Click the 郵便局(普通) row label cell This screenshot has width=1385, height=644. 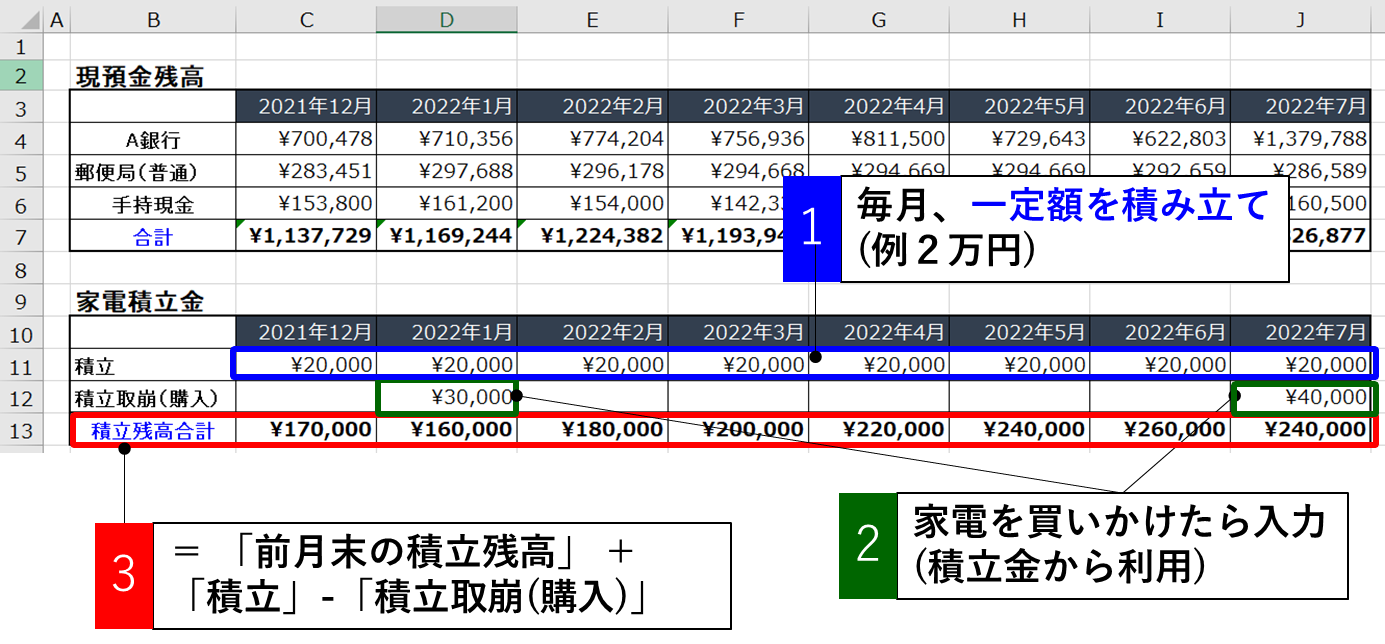click(153, 172)
